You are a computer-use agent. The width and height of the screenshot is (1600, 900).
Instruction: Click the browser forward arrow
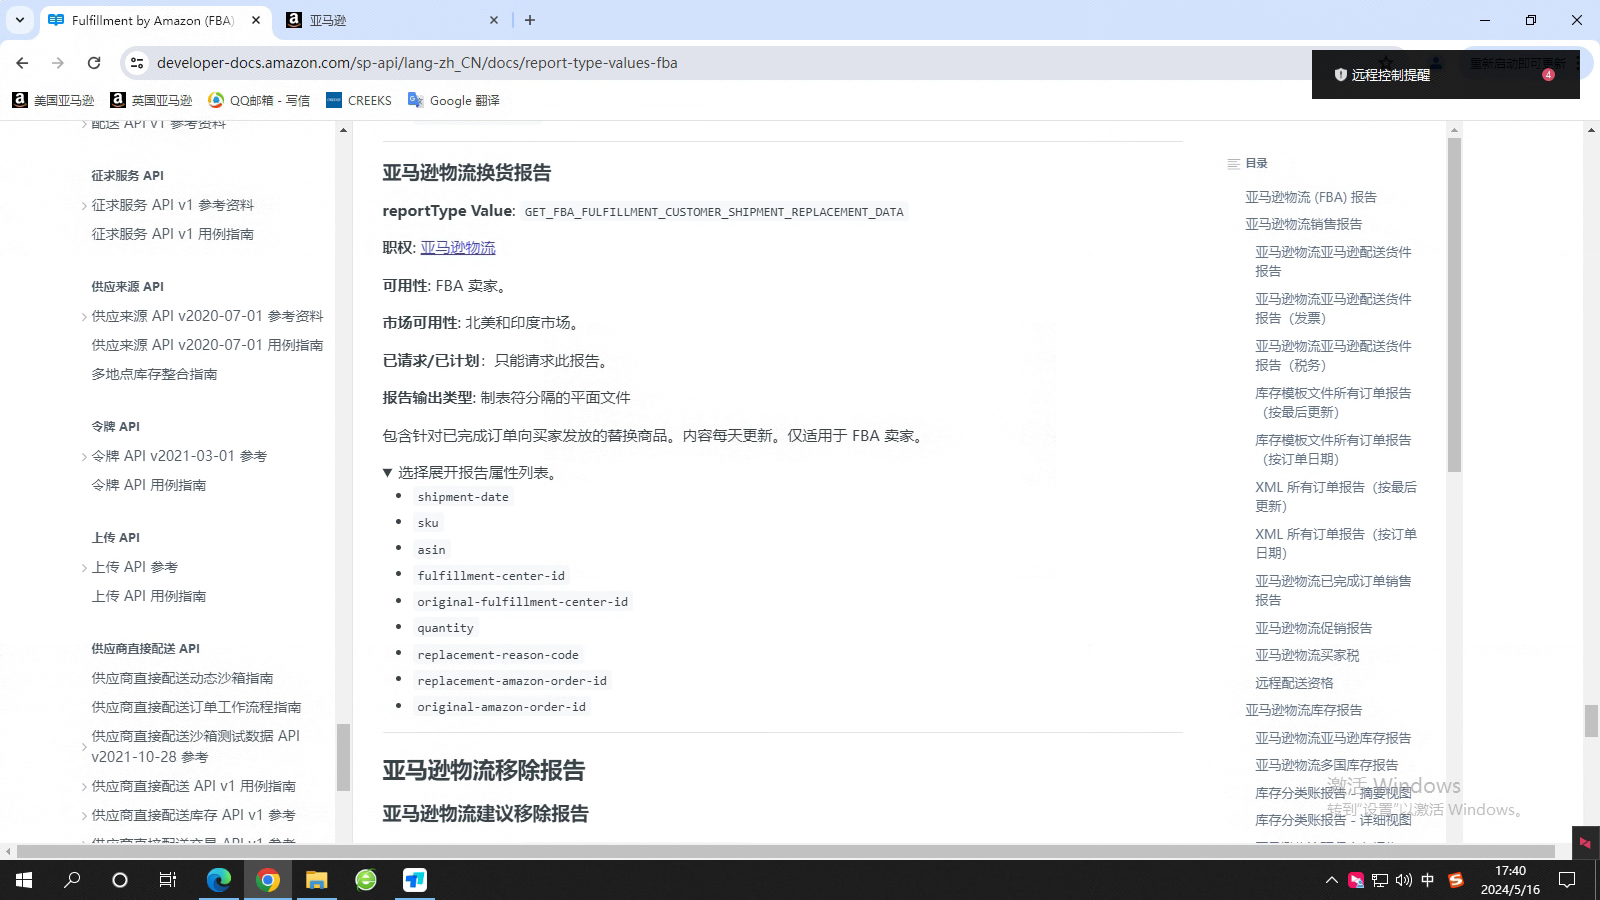58,62
